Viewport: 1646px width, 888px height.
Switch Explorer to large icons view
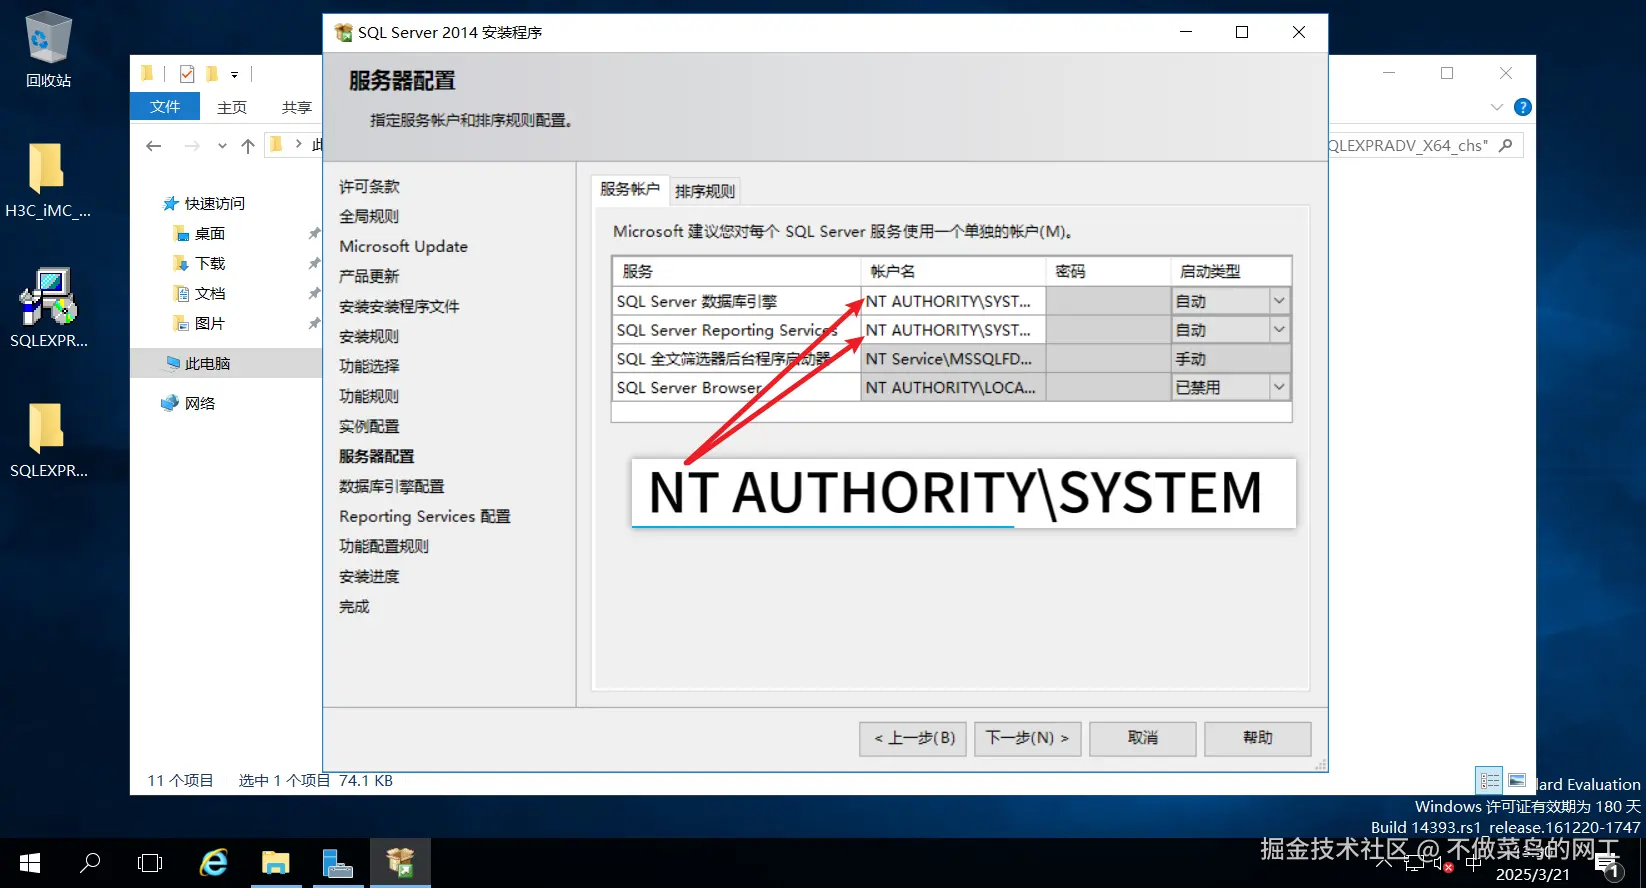point(1517,780)
